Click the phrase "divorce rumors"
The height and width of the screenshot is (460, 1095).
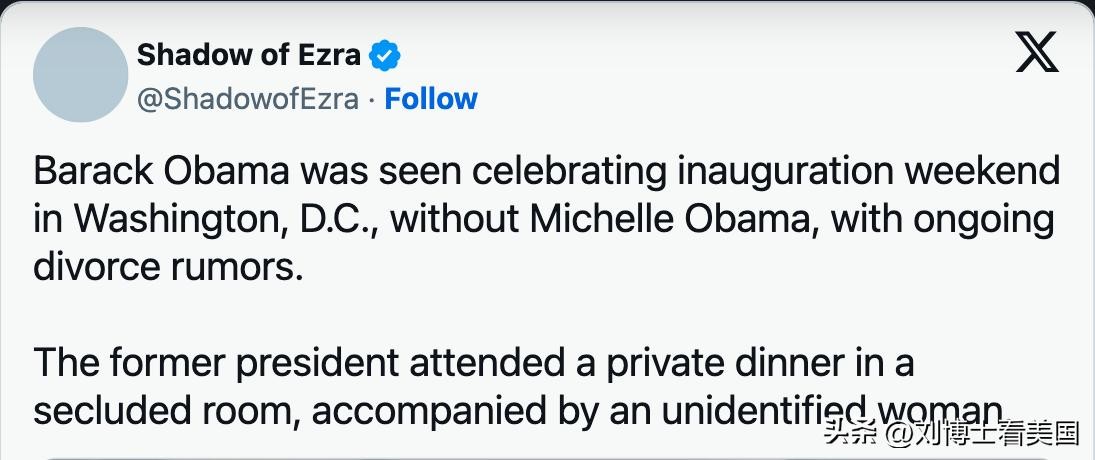(167, 267)
